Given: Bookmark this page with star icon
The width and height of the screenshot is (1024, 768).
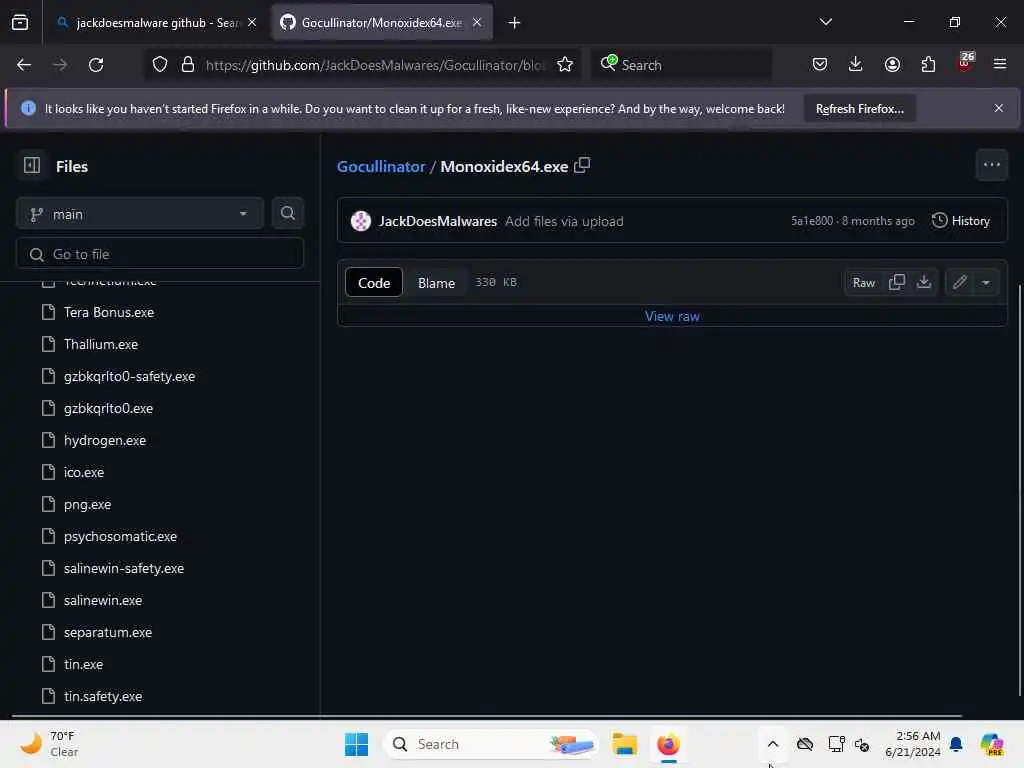Looking at the screenshot, I should pyautogui.click(x=565, y=65).
